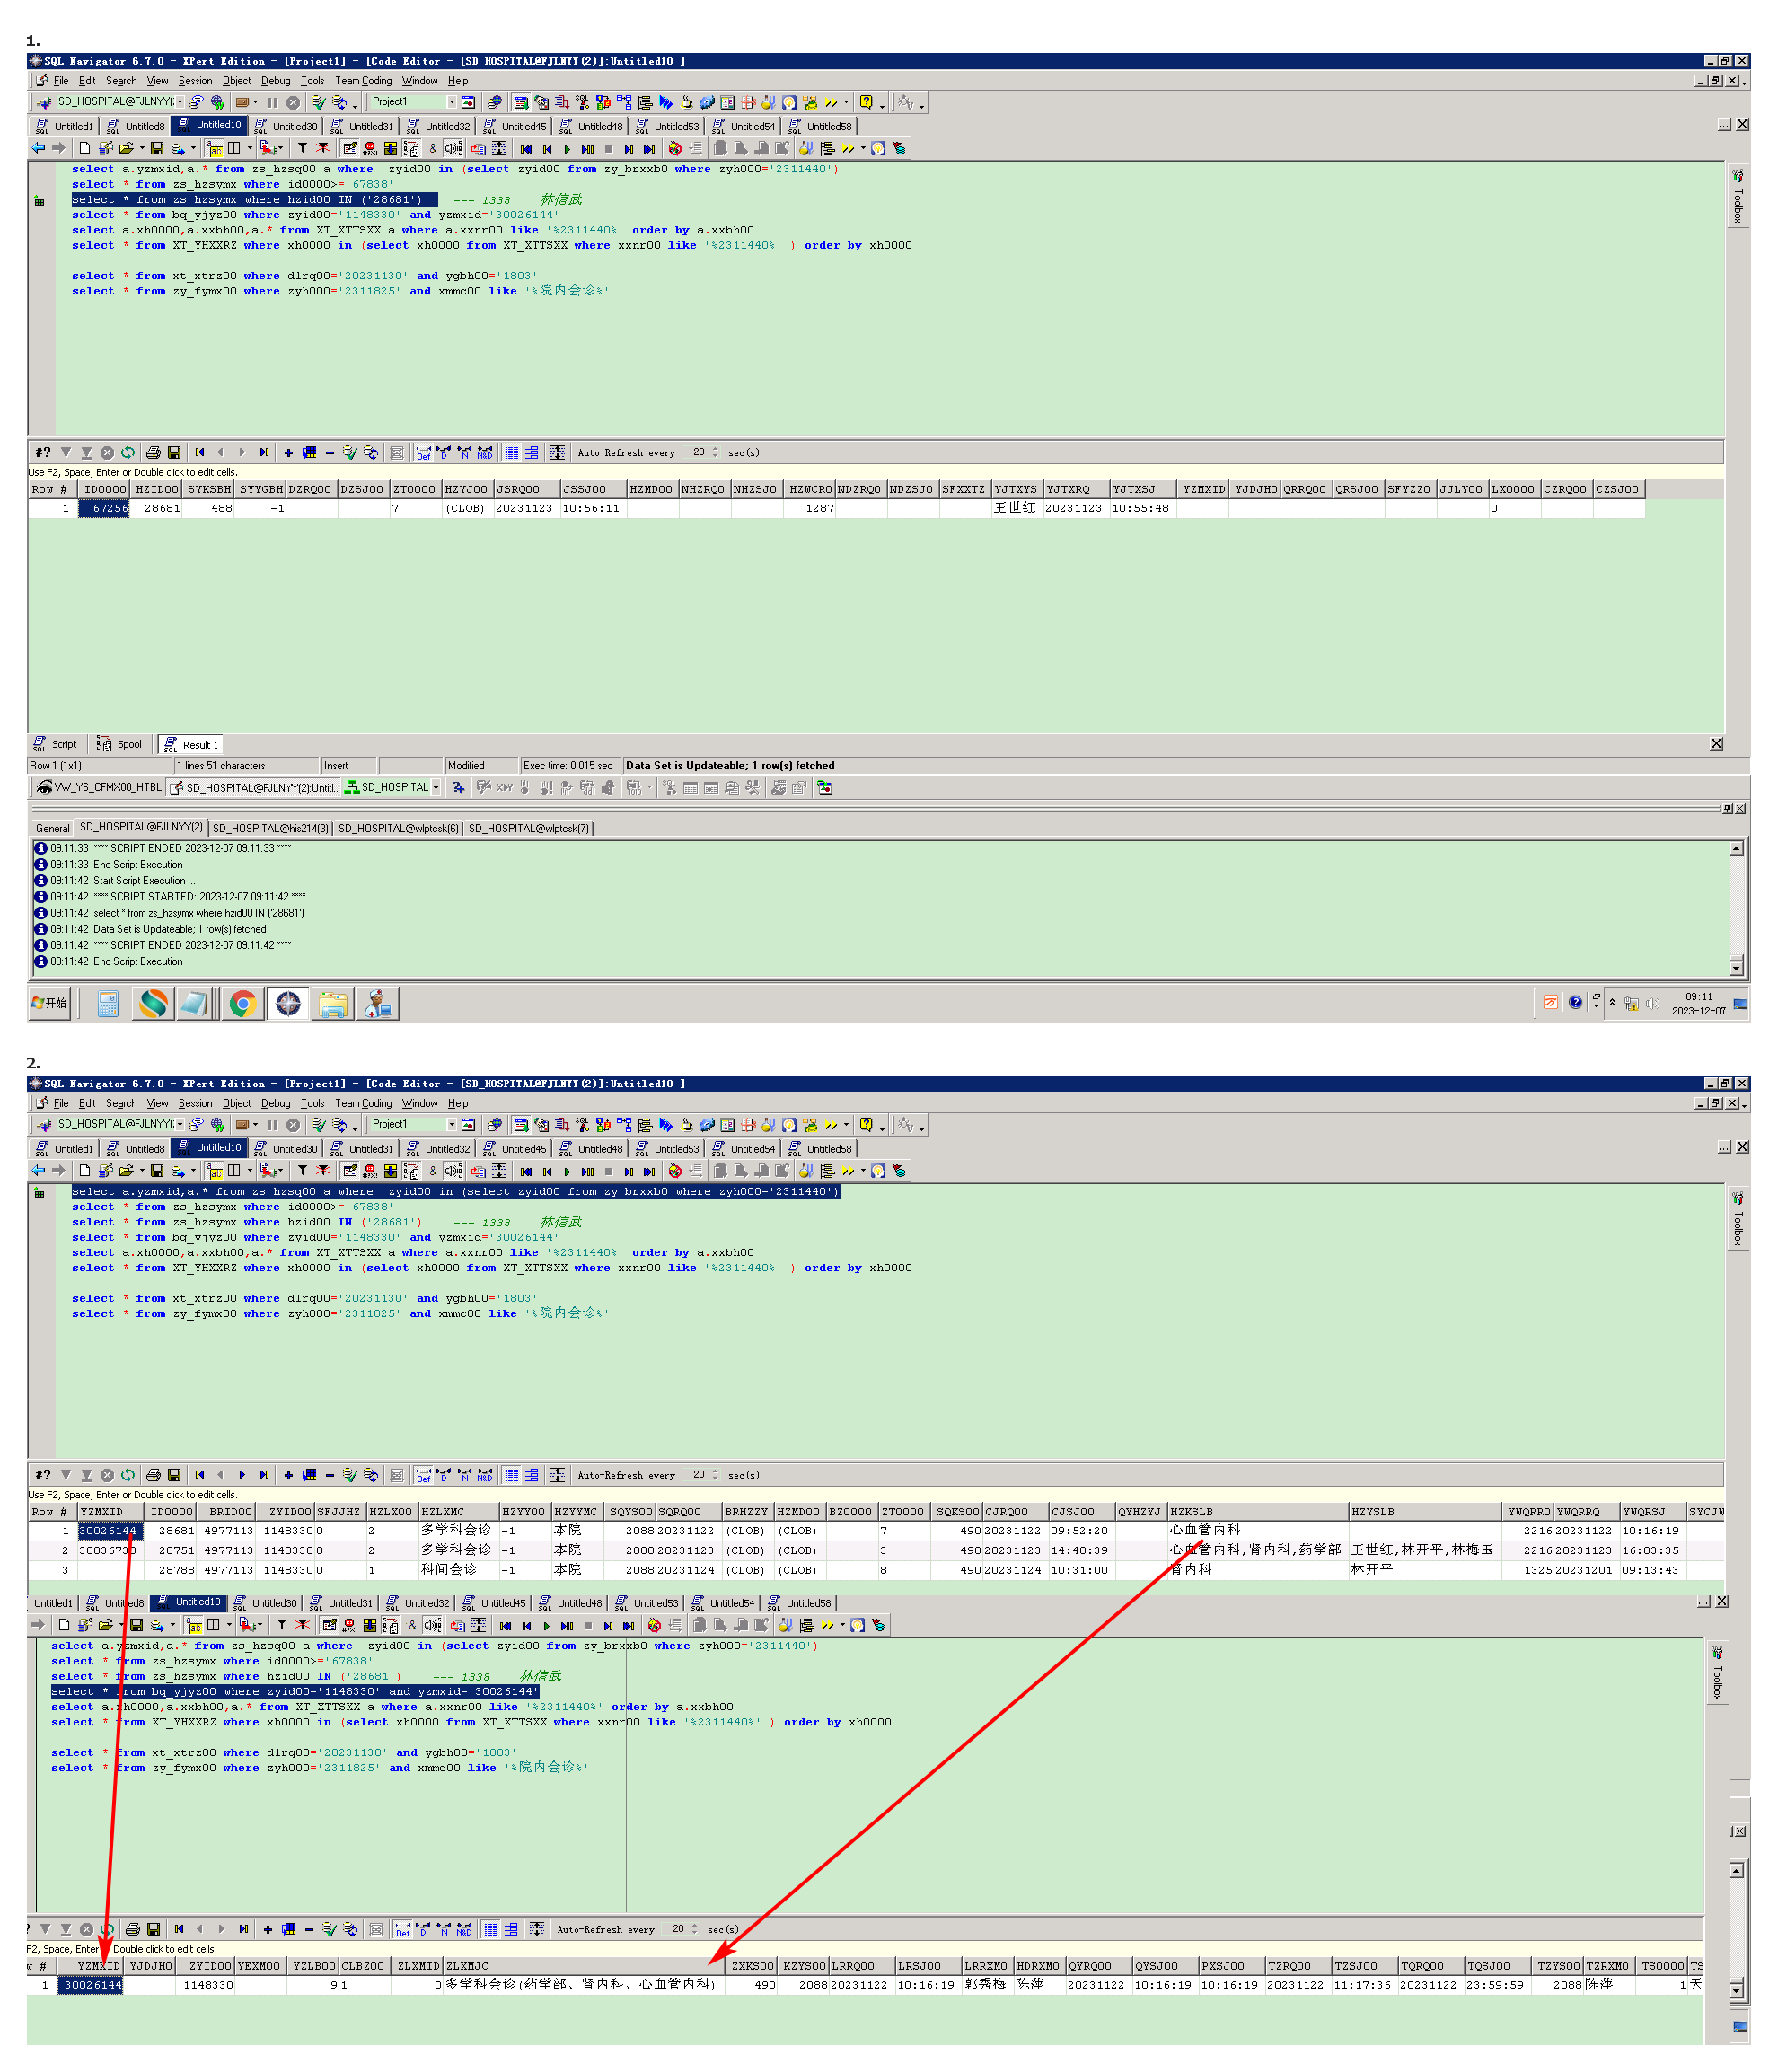Click the Print icon in the results toolbar
Image resolution: width=1778 pixels, height=2072 pixels.
click(152, 453)
